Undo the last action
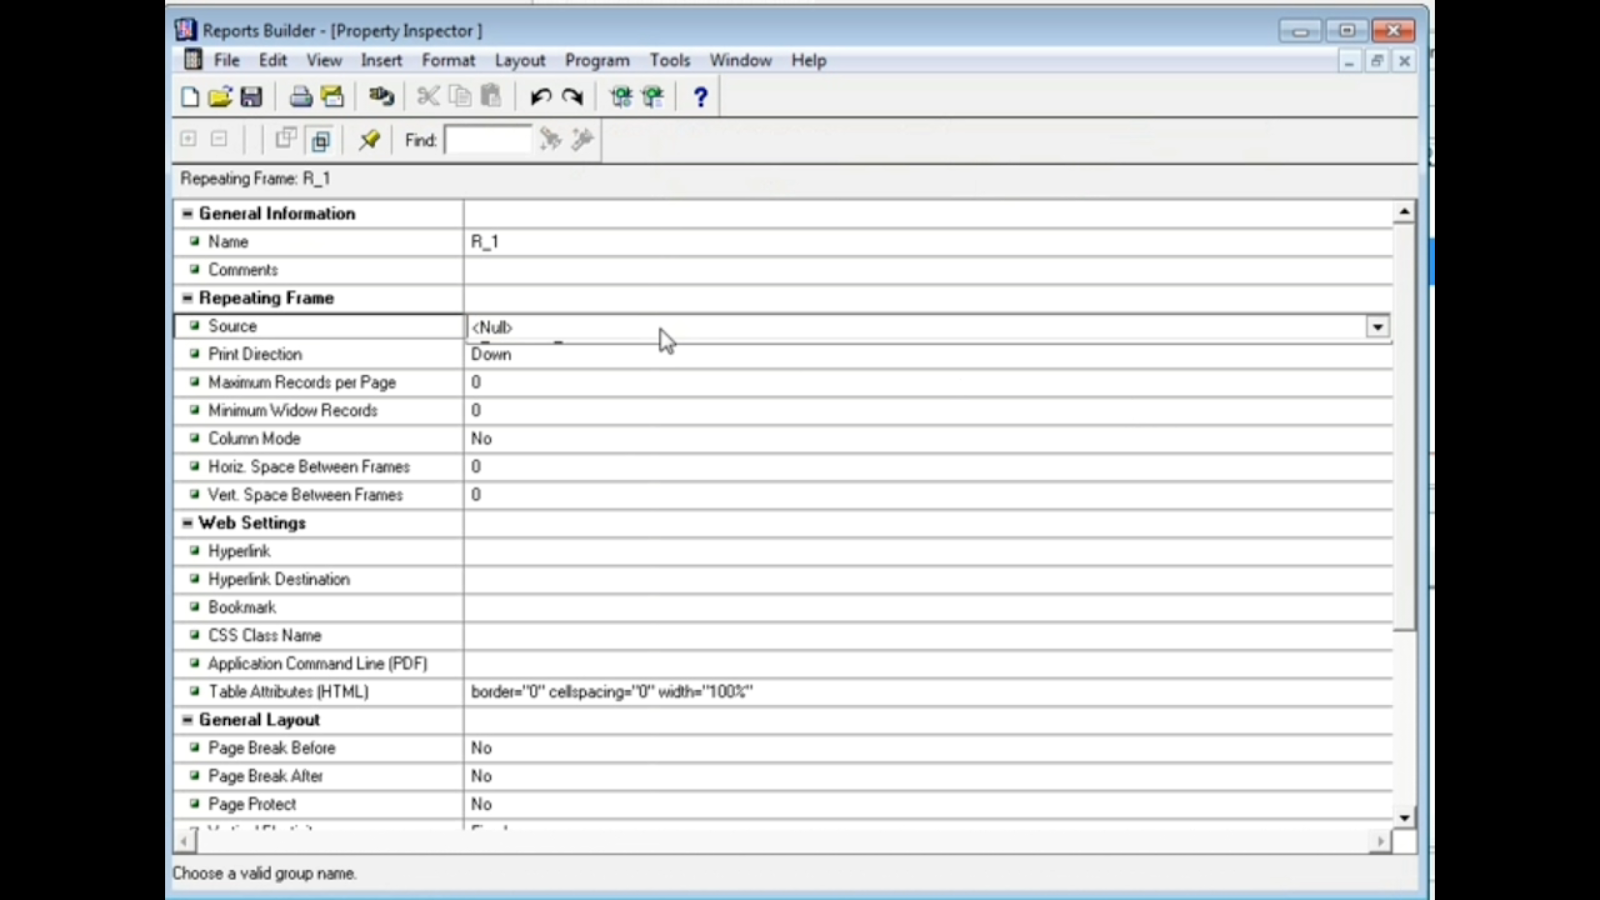Screen dimensions: 1600x900 click(540, 96)
